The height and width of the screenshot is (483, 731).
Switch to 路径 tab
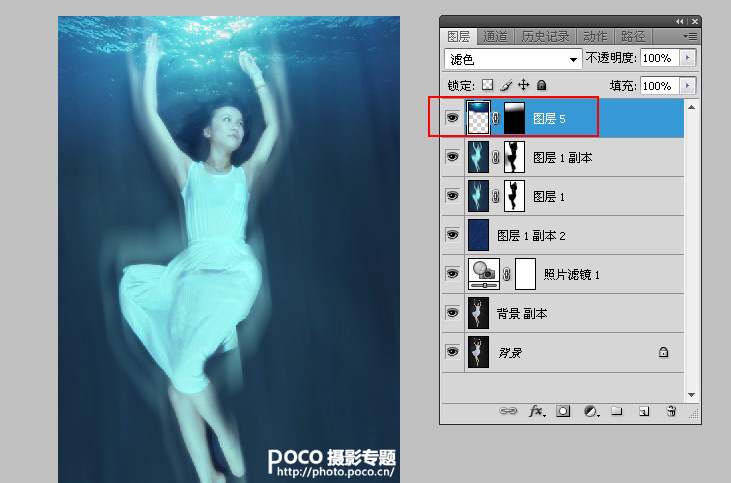coord(633,36)
